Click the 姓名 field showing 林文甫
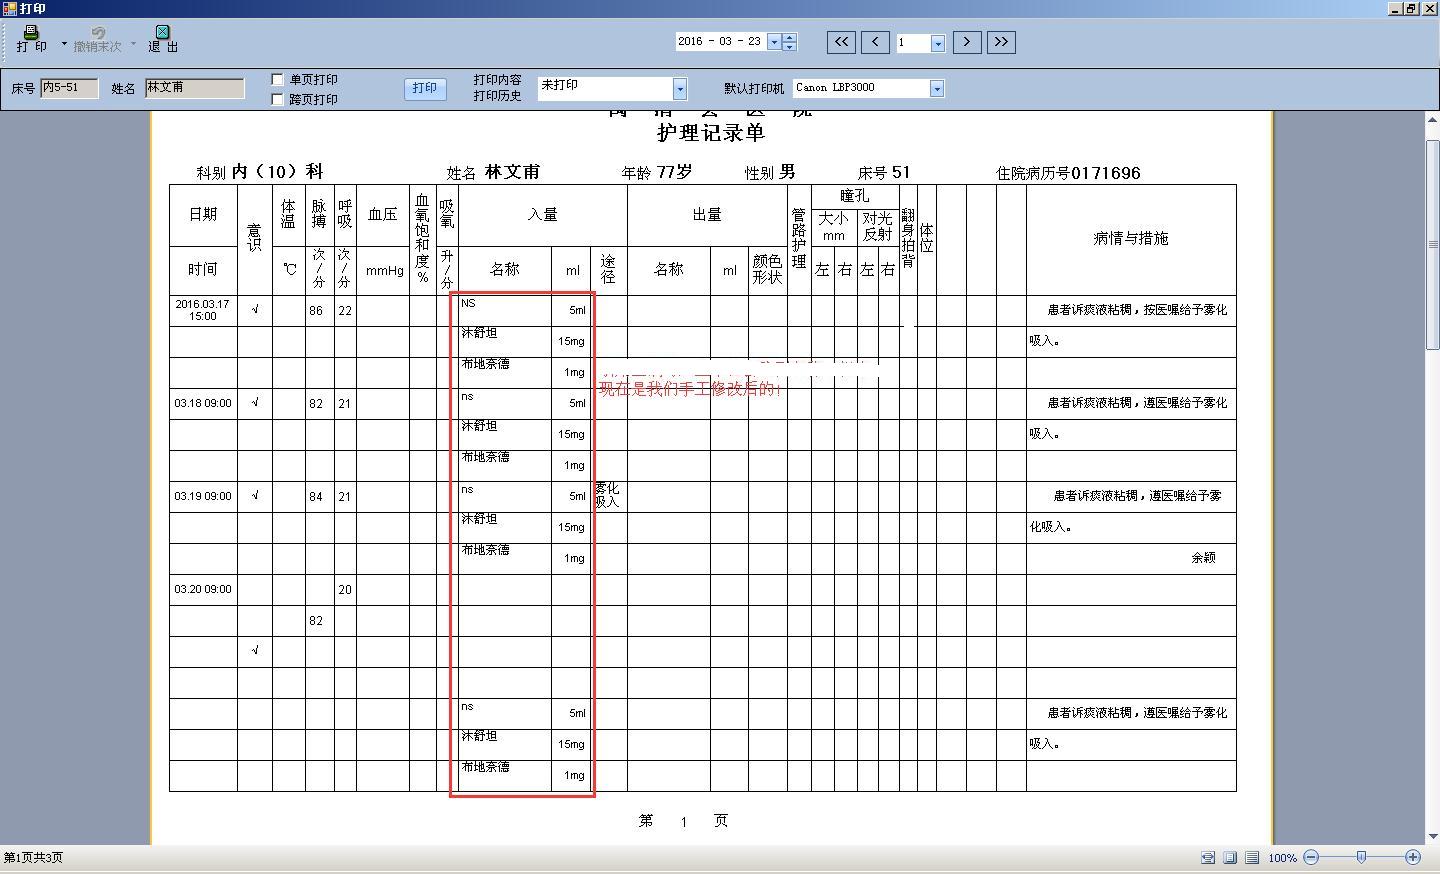The height and width of the screenshot is (874, 1440). pyautogui.click(x=194, y=88)
